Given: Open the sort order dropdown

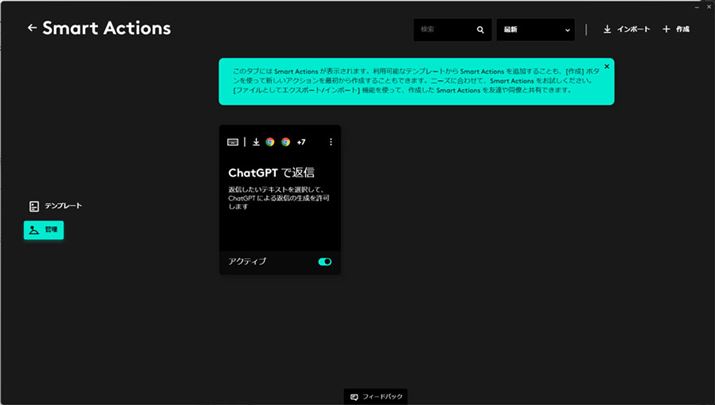Looking at the screenshot, I should [x=535, y=30].
